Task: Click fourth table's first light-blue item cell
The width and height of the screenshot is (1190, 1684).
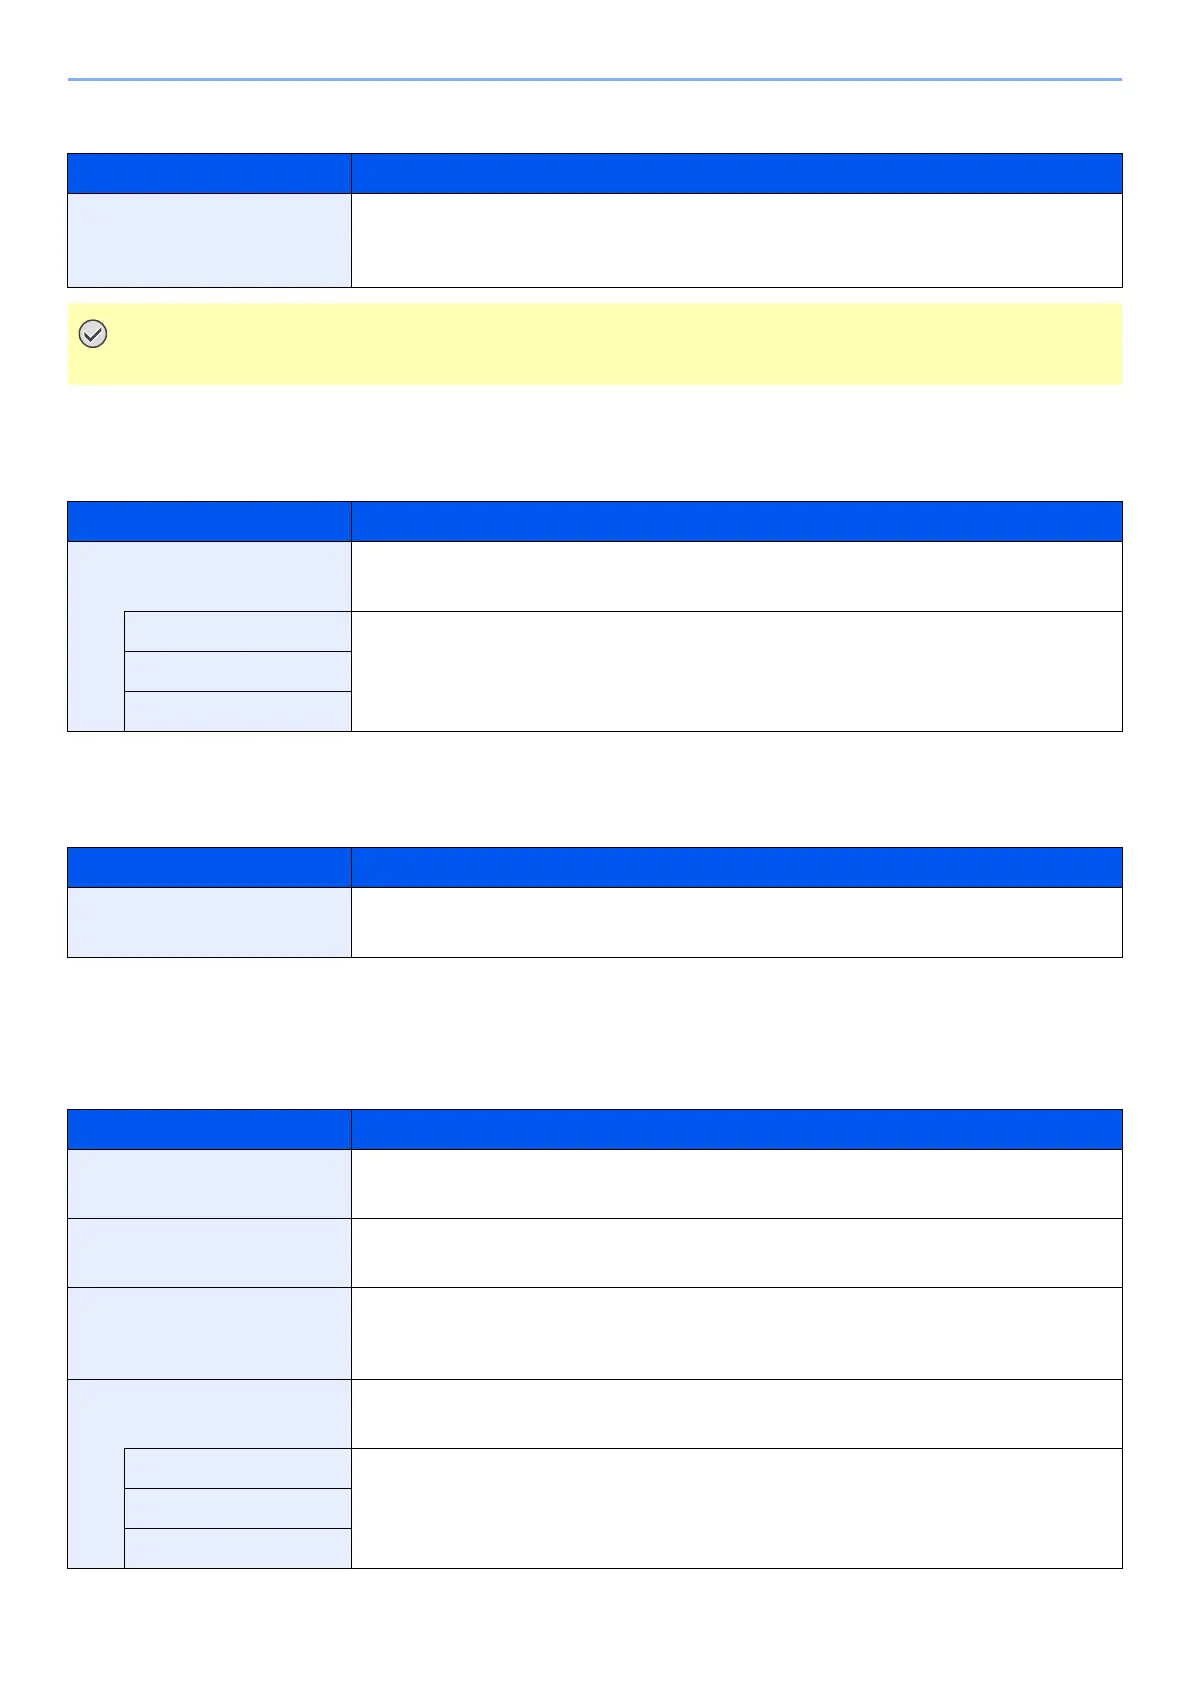Action: [209, 1184]
